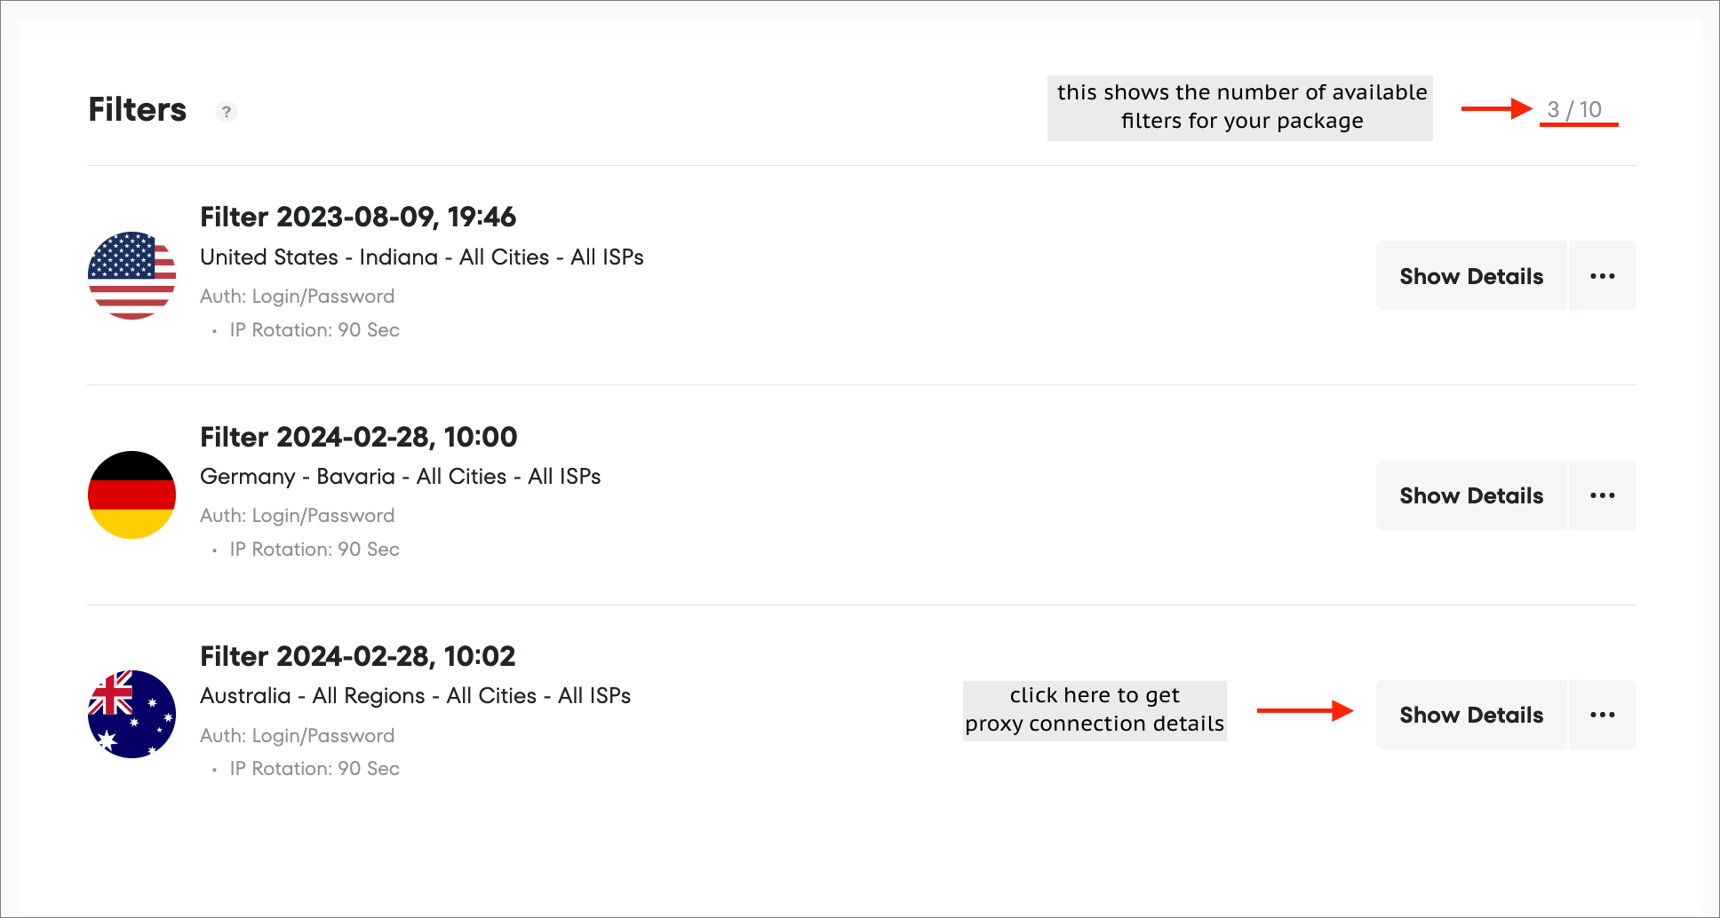Click the Filters help question mark icon
The width and height of the screenshot is (1720, 918).
coord(227,112)
